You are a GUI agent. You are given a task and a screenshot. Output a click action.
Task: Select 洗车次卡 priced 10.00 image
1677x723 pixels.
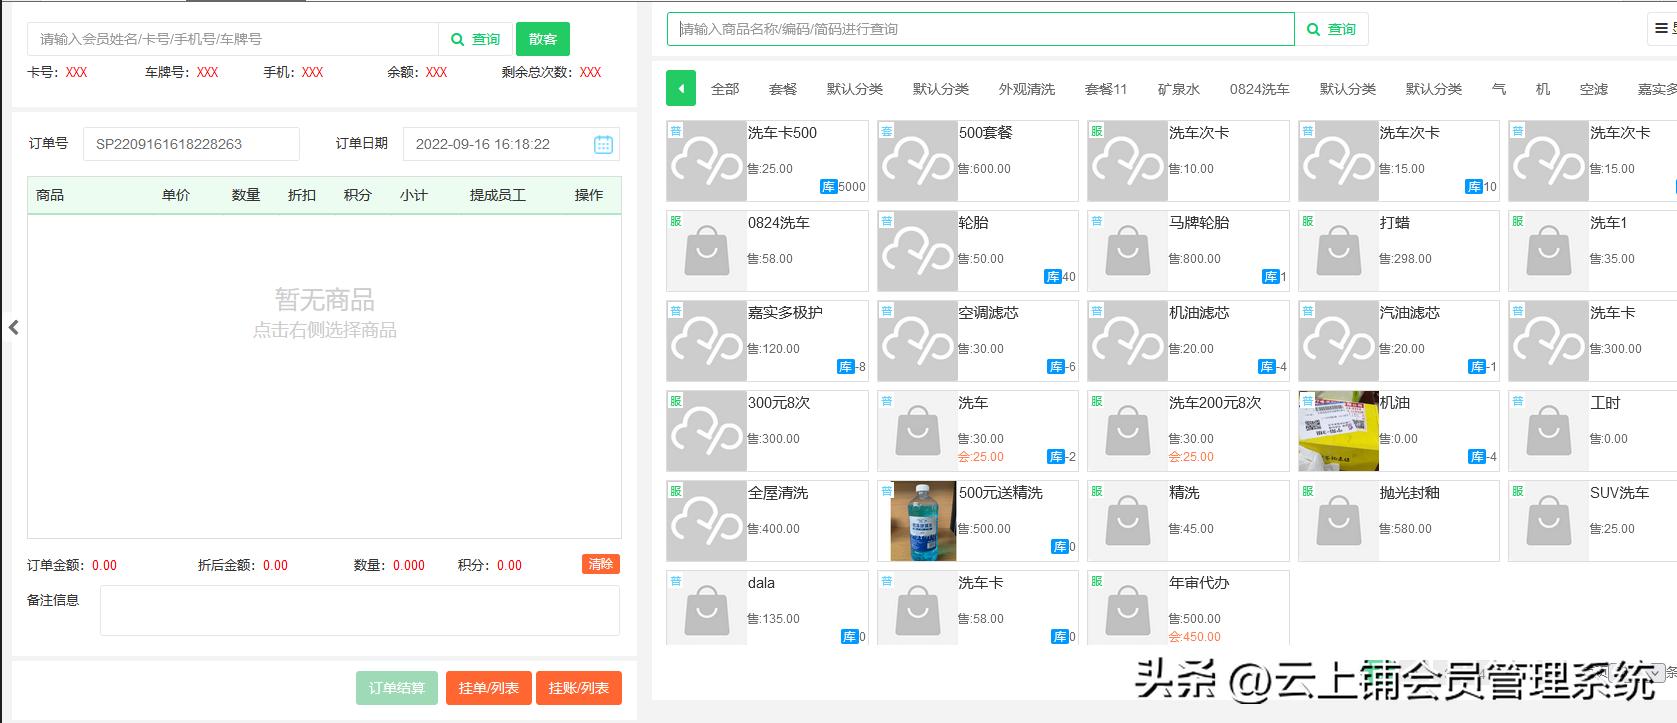(x=1128, y=161)
